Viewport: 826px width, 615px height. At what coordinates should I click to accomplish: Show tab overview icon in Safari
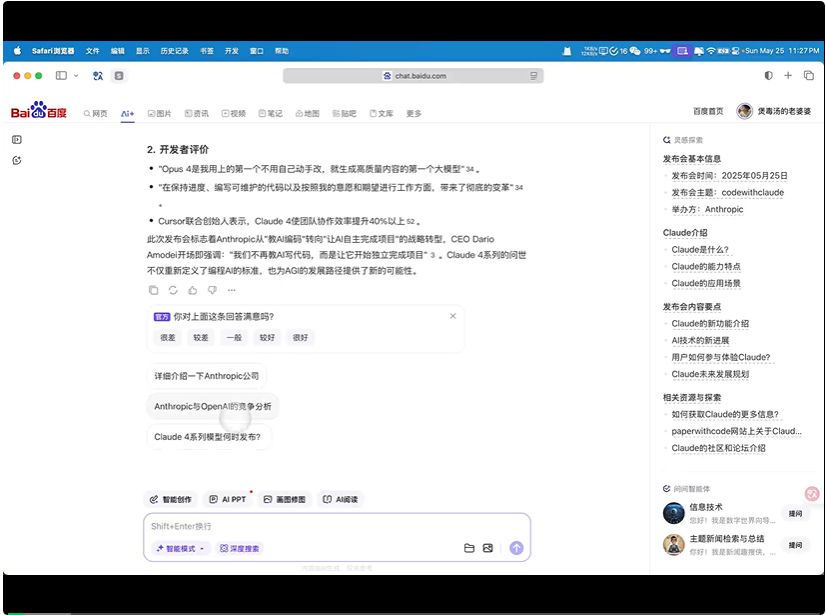[x=809, y=75]
